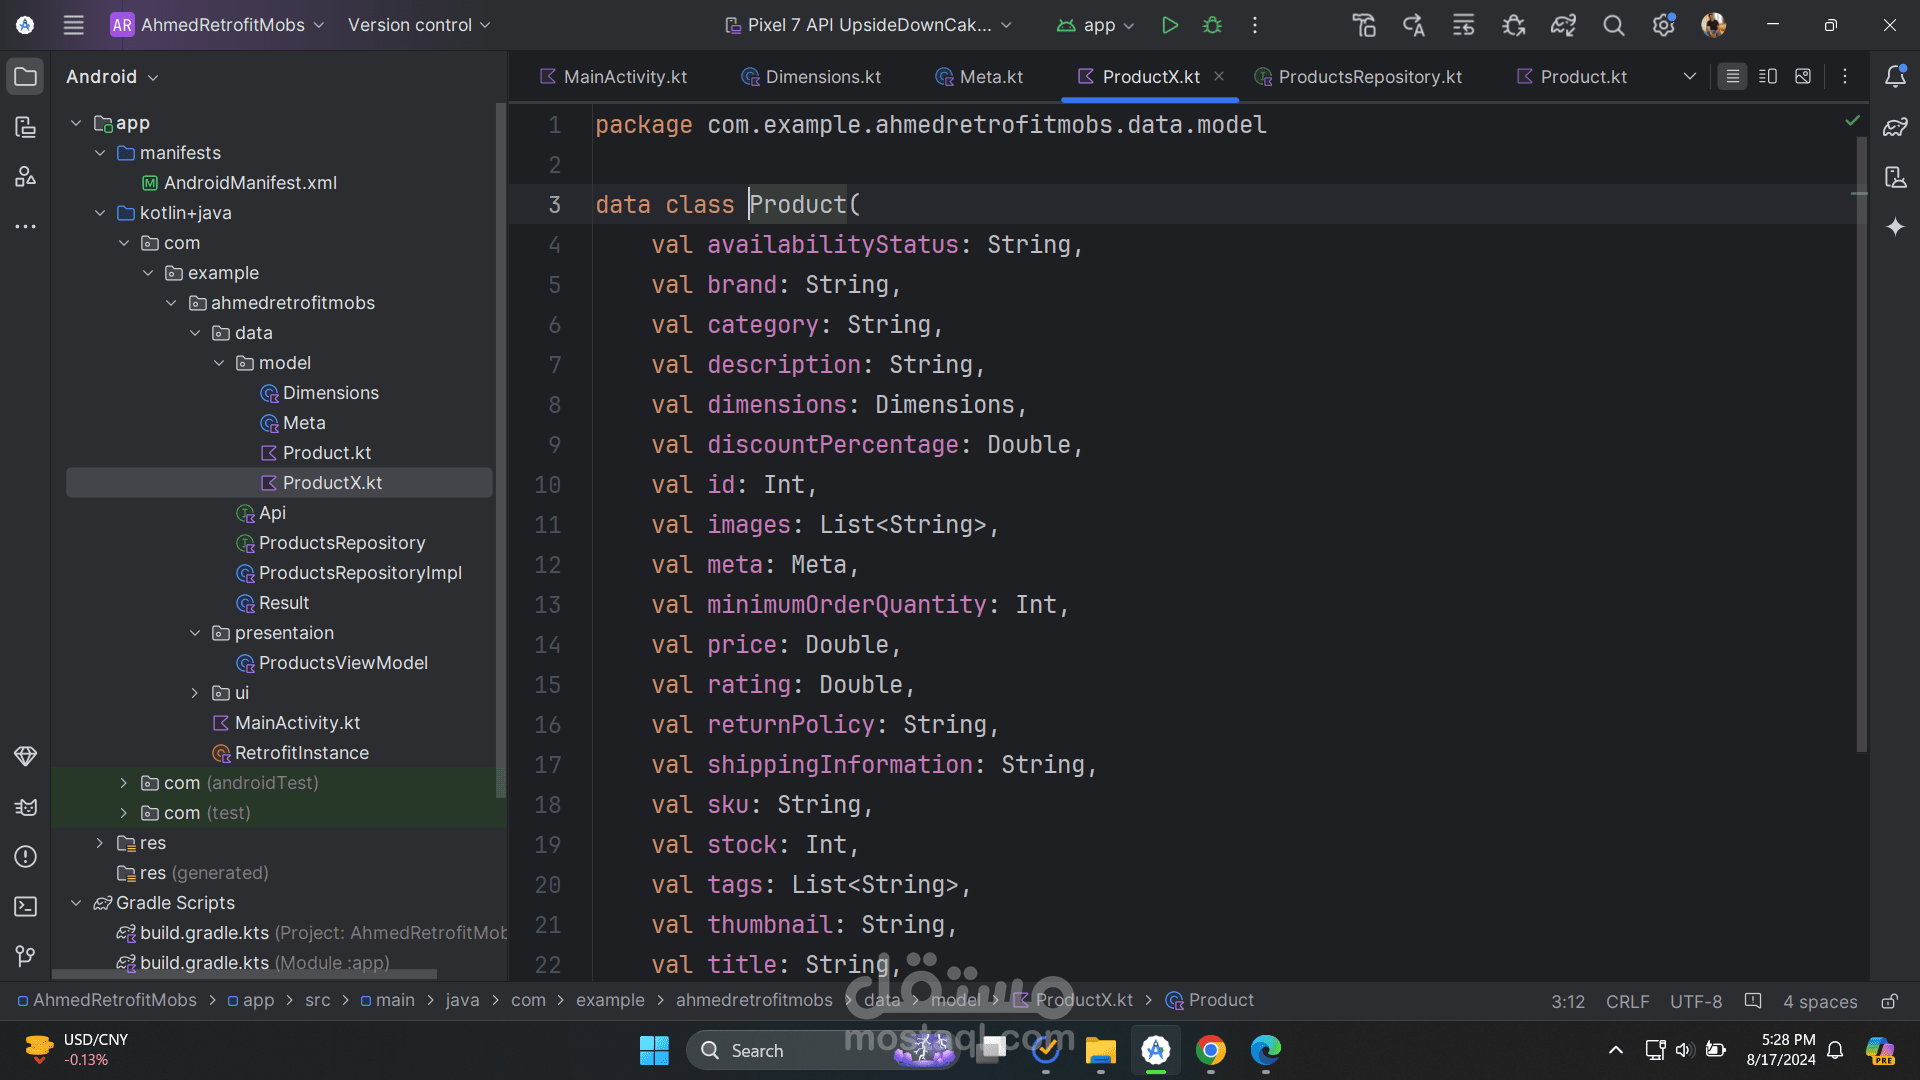Open the Version control menu
This screenshot has height=1080, width=1920.
pyautogui.click(x=418, y=25)
